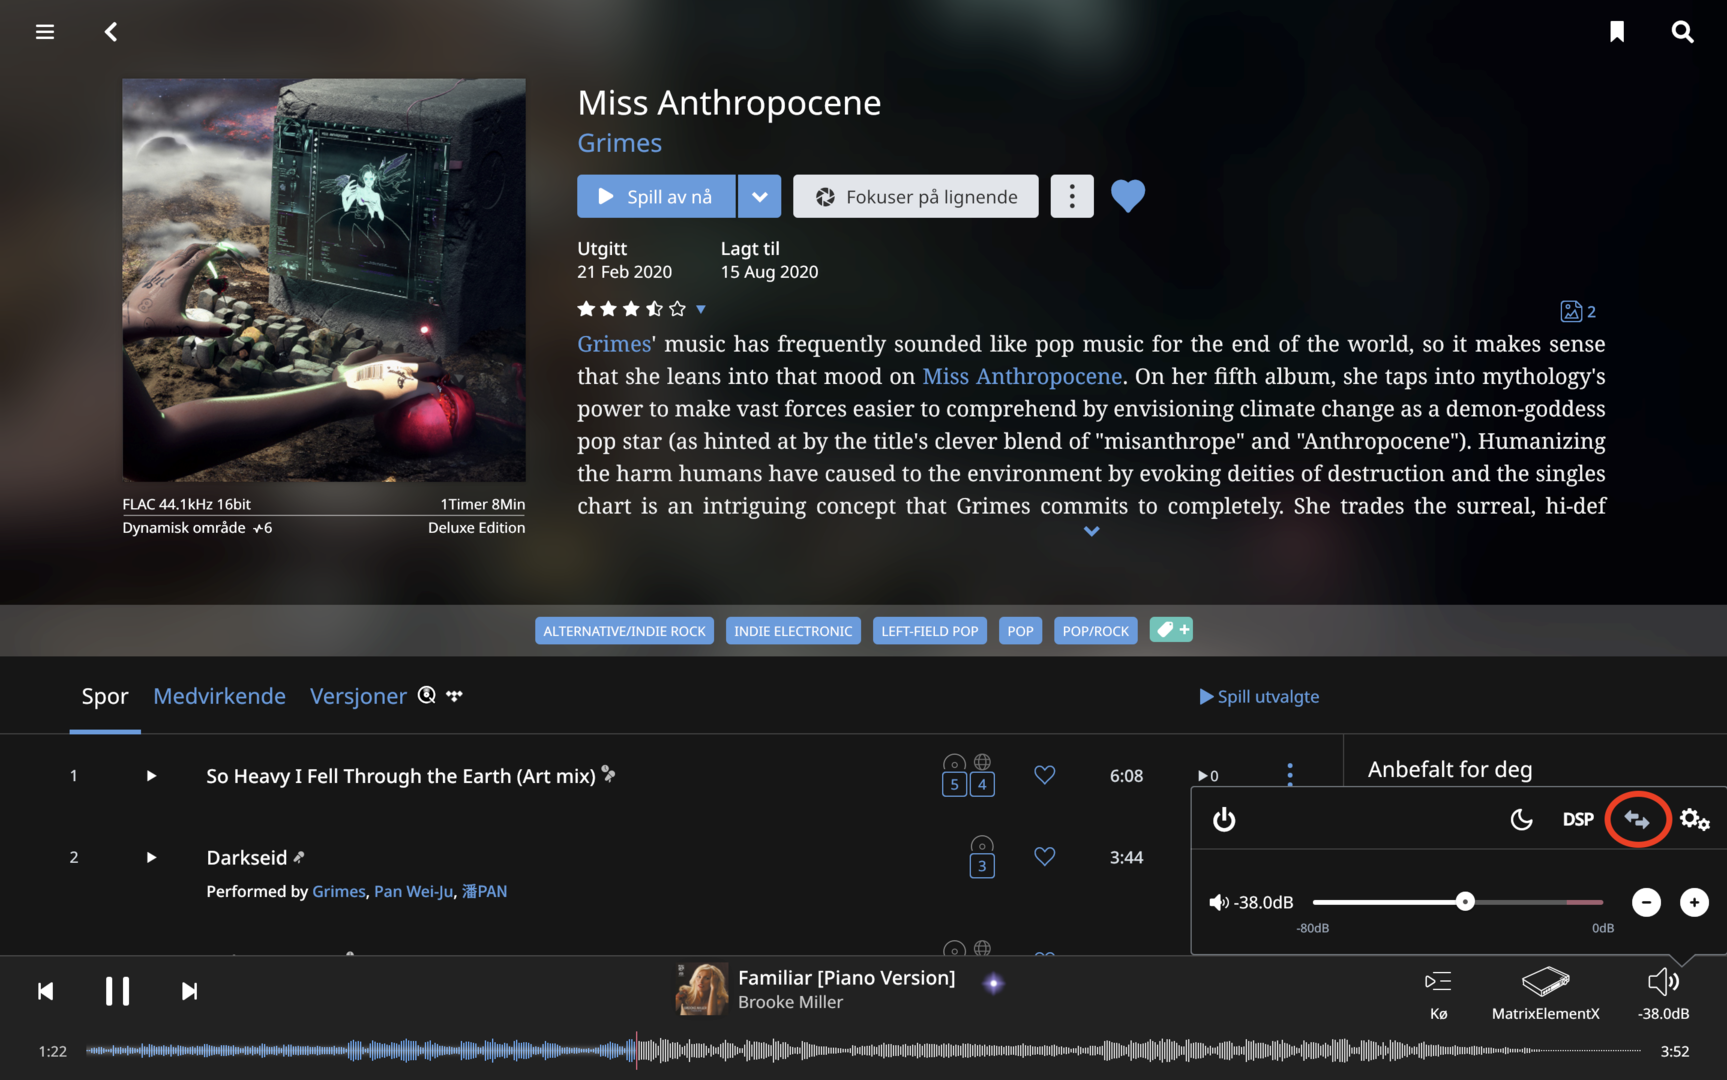This screenshot has width=1727, height=1080.
Task: Select the MatrixElementX zone
Action: click(1546, 994)
